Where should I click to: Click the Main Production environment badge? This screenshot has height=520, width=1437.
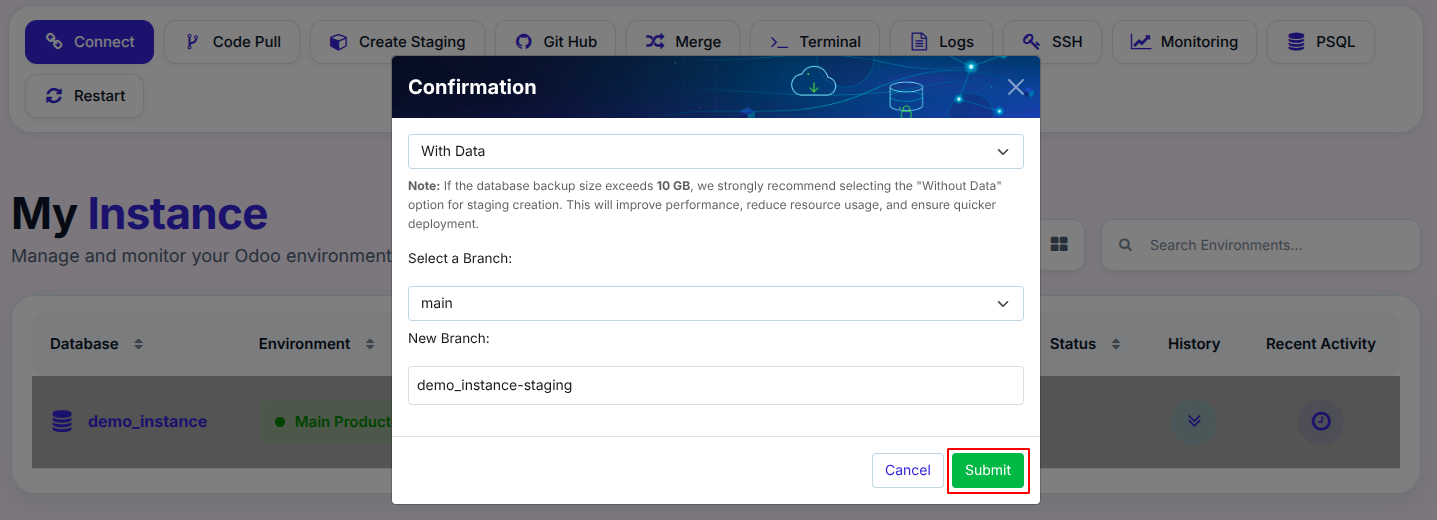point(327,422)
